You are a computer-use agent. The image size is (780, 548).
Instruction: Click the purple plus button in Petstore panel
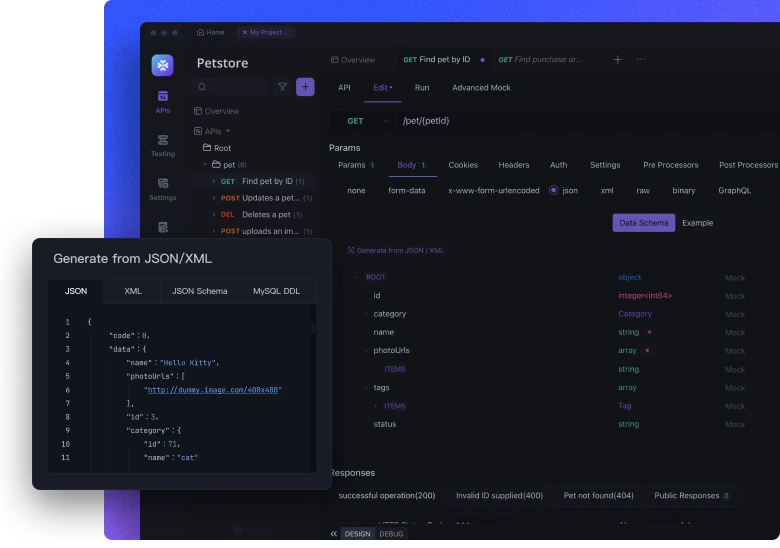point(305,87)
